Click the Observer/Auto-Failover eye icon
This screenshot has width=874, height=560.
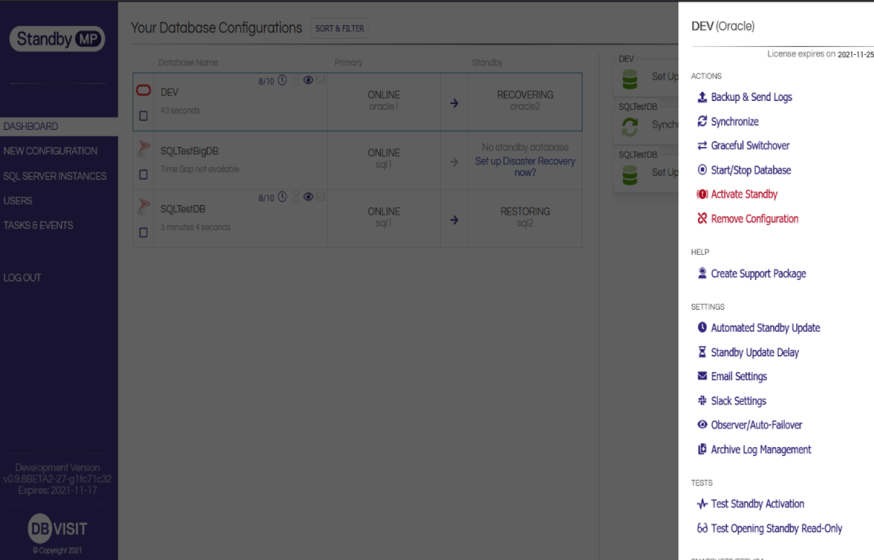[x=702, y=425]
